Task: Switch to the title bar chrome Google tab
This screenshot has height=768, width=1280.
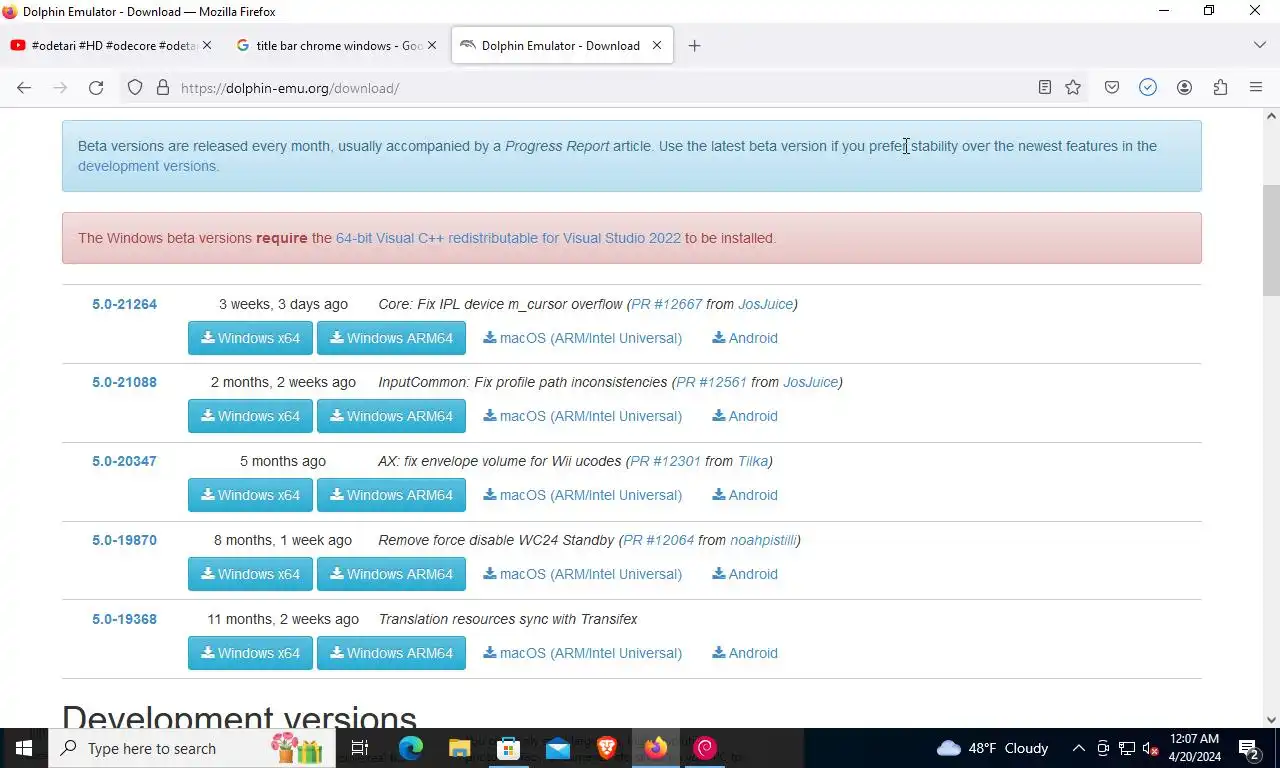Action: point(337,46)
